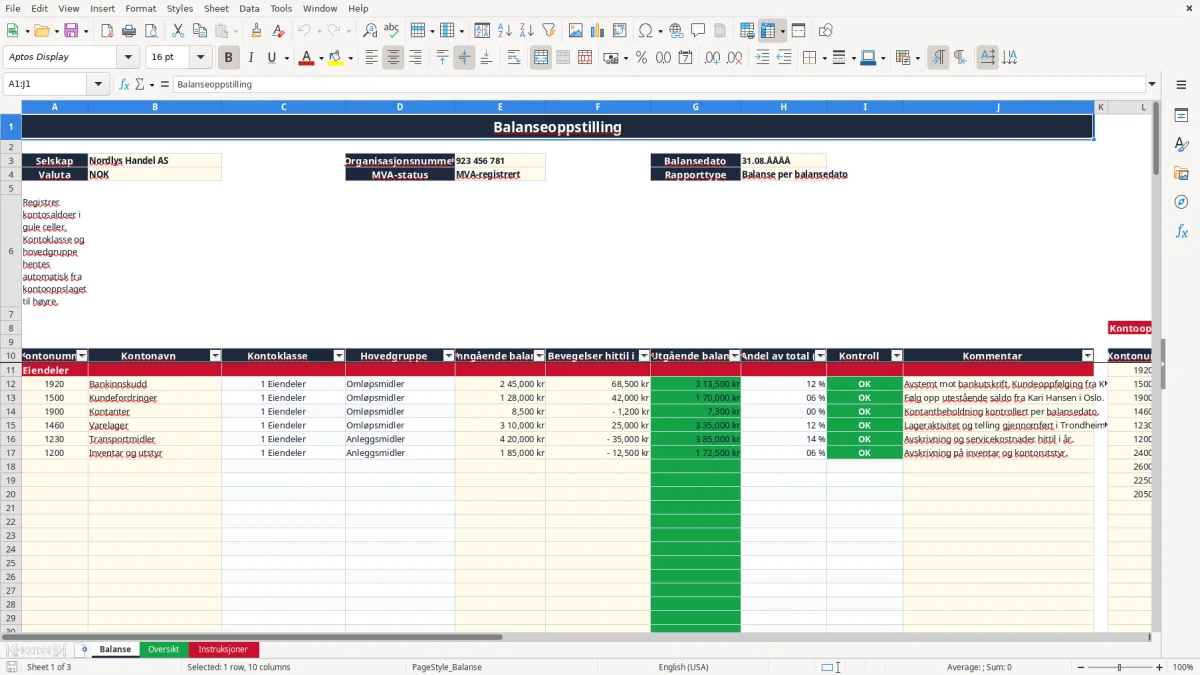This screenshot has width=1200, height=675.
Task: Click the formula input line with Balanseoppstilling
Action: (x=658, y=84)
